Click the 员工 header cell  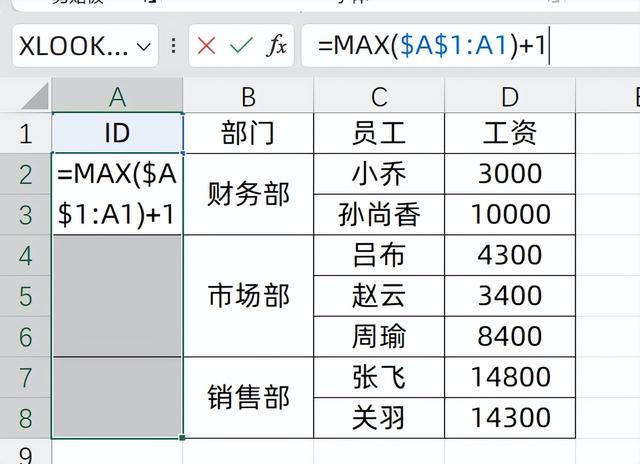click(379, 133)
